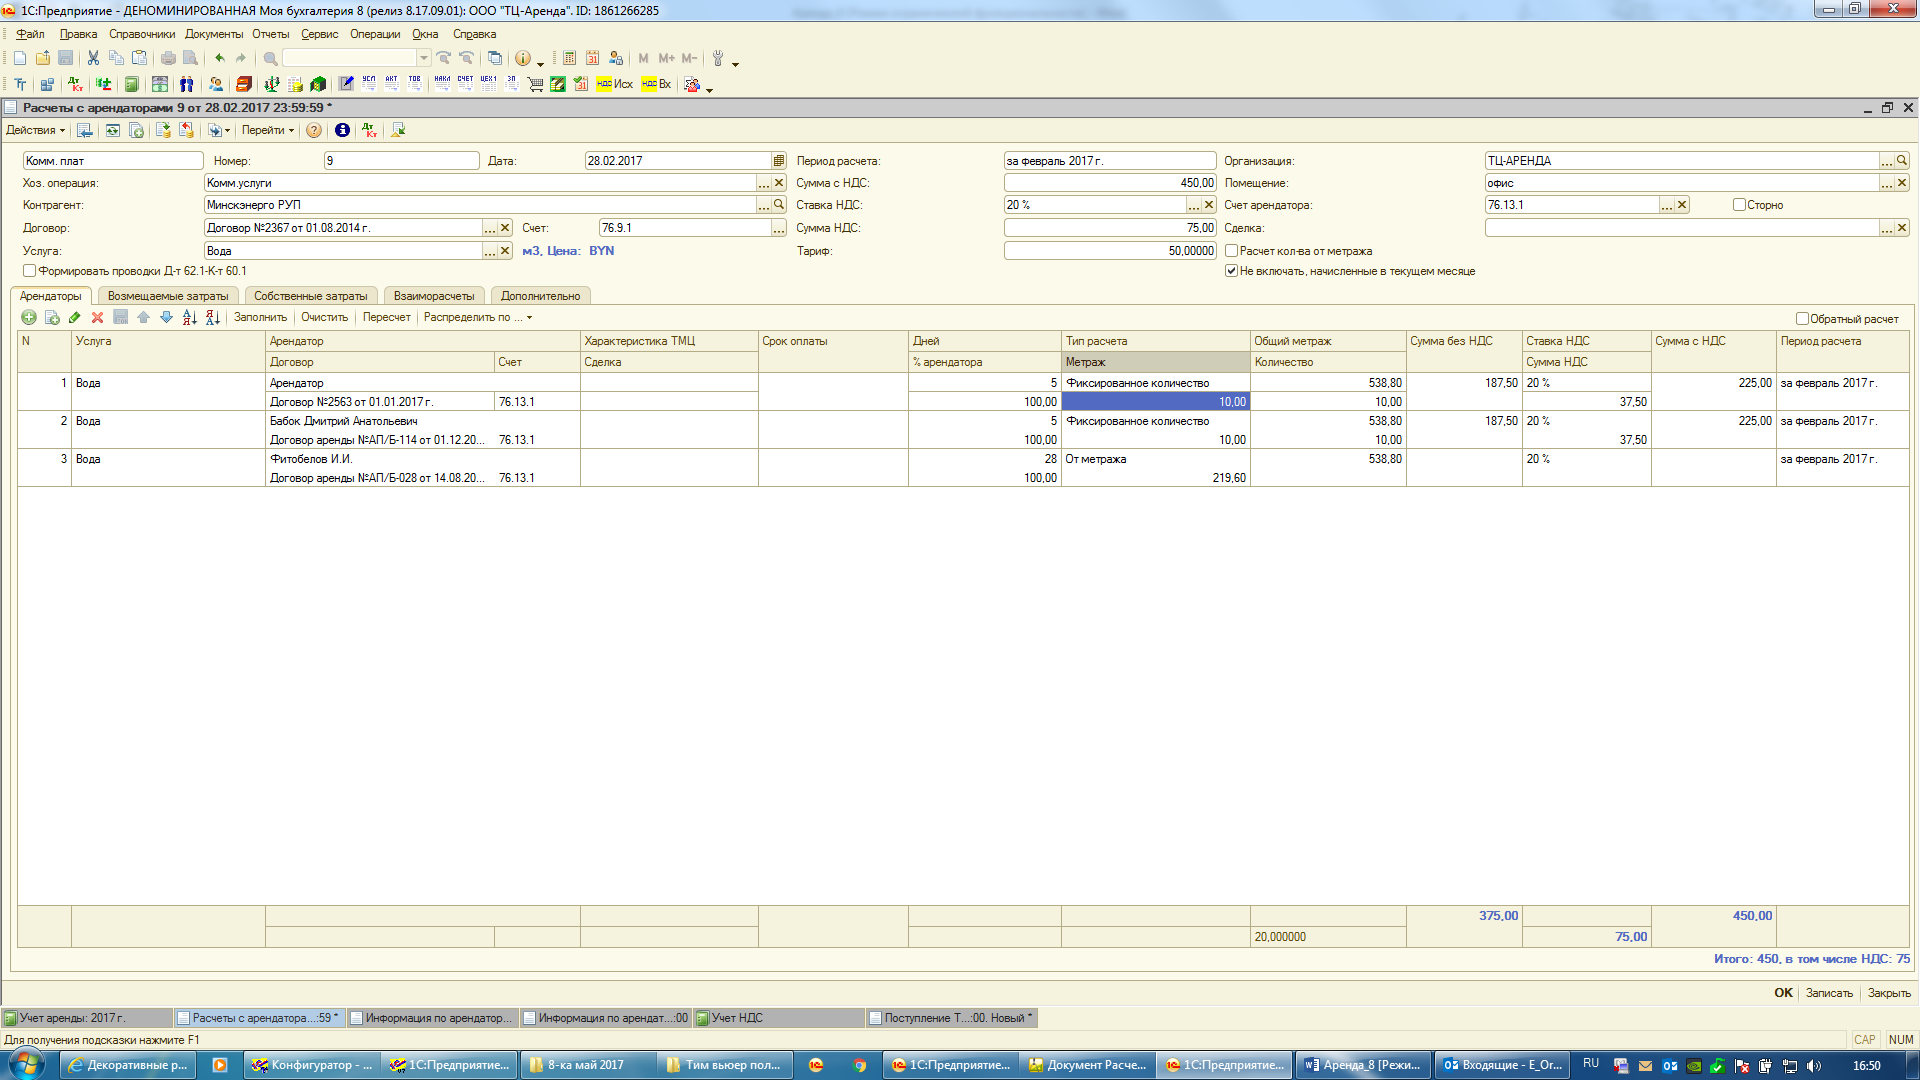Delete row with red X icon
The width and height of the screenshot is (1920, 1080).
[x=97, y=318]
